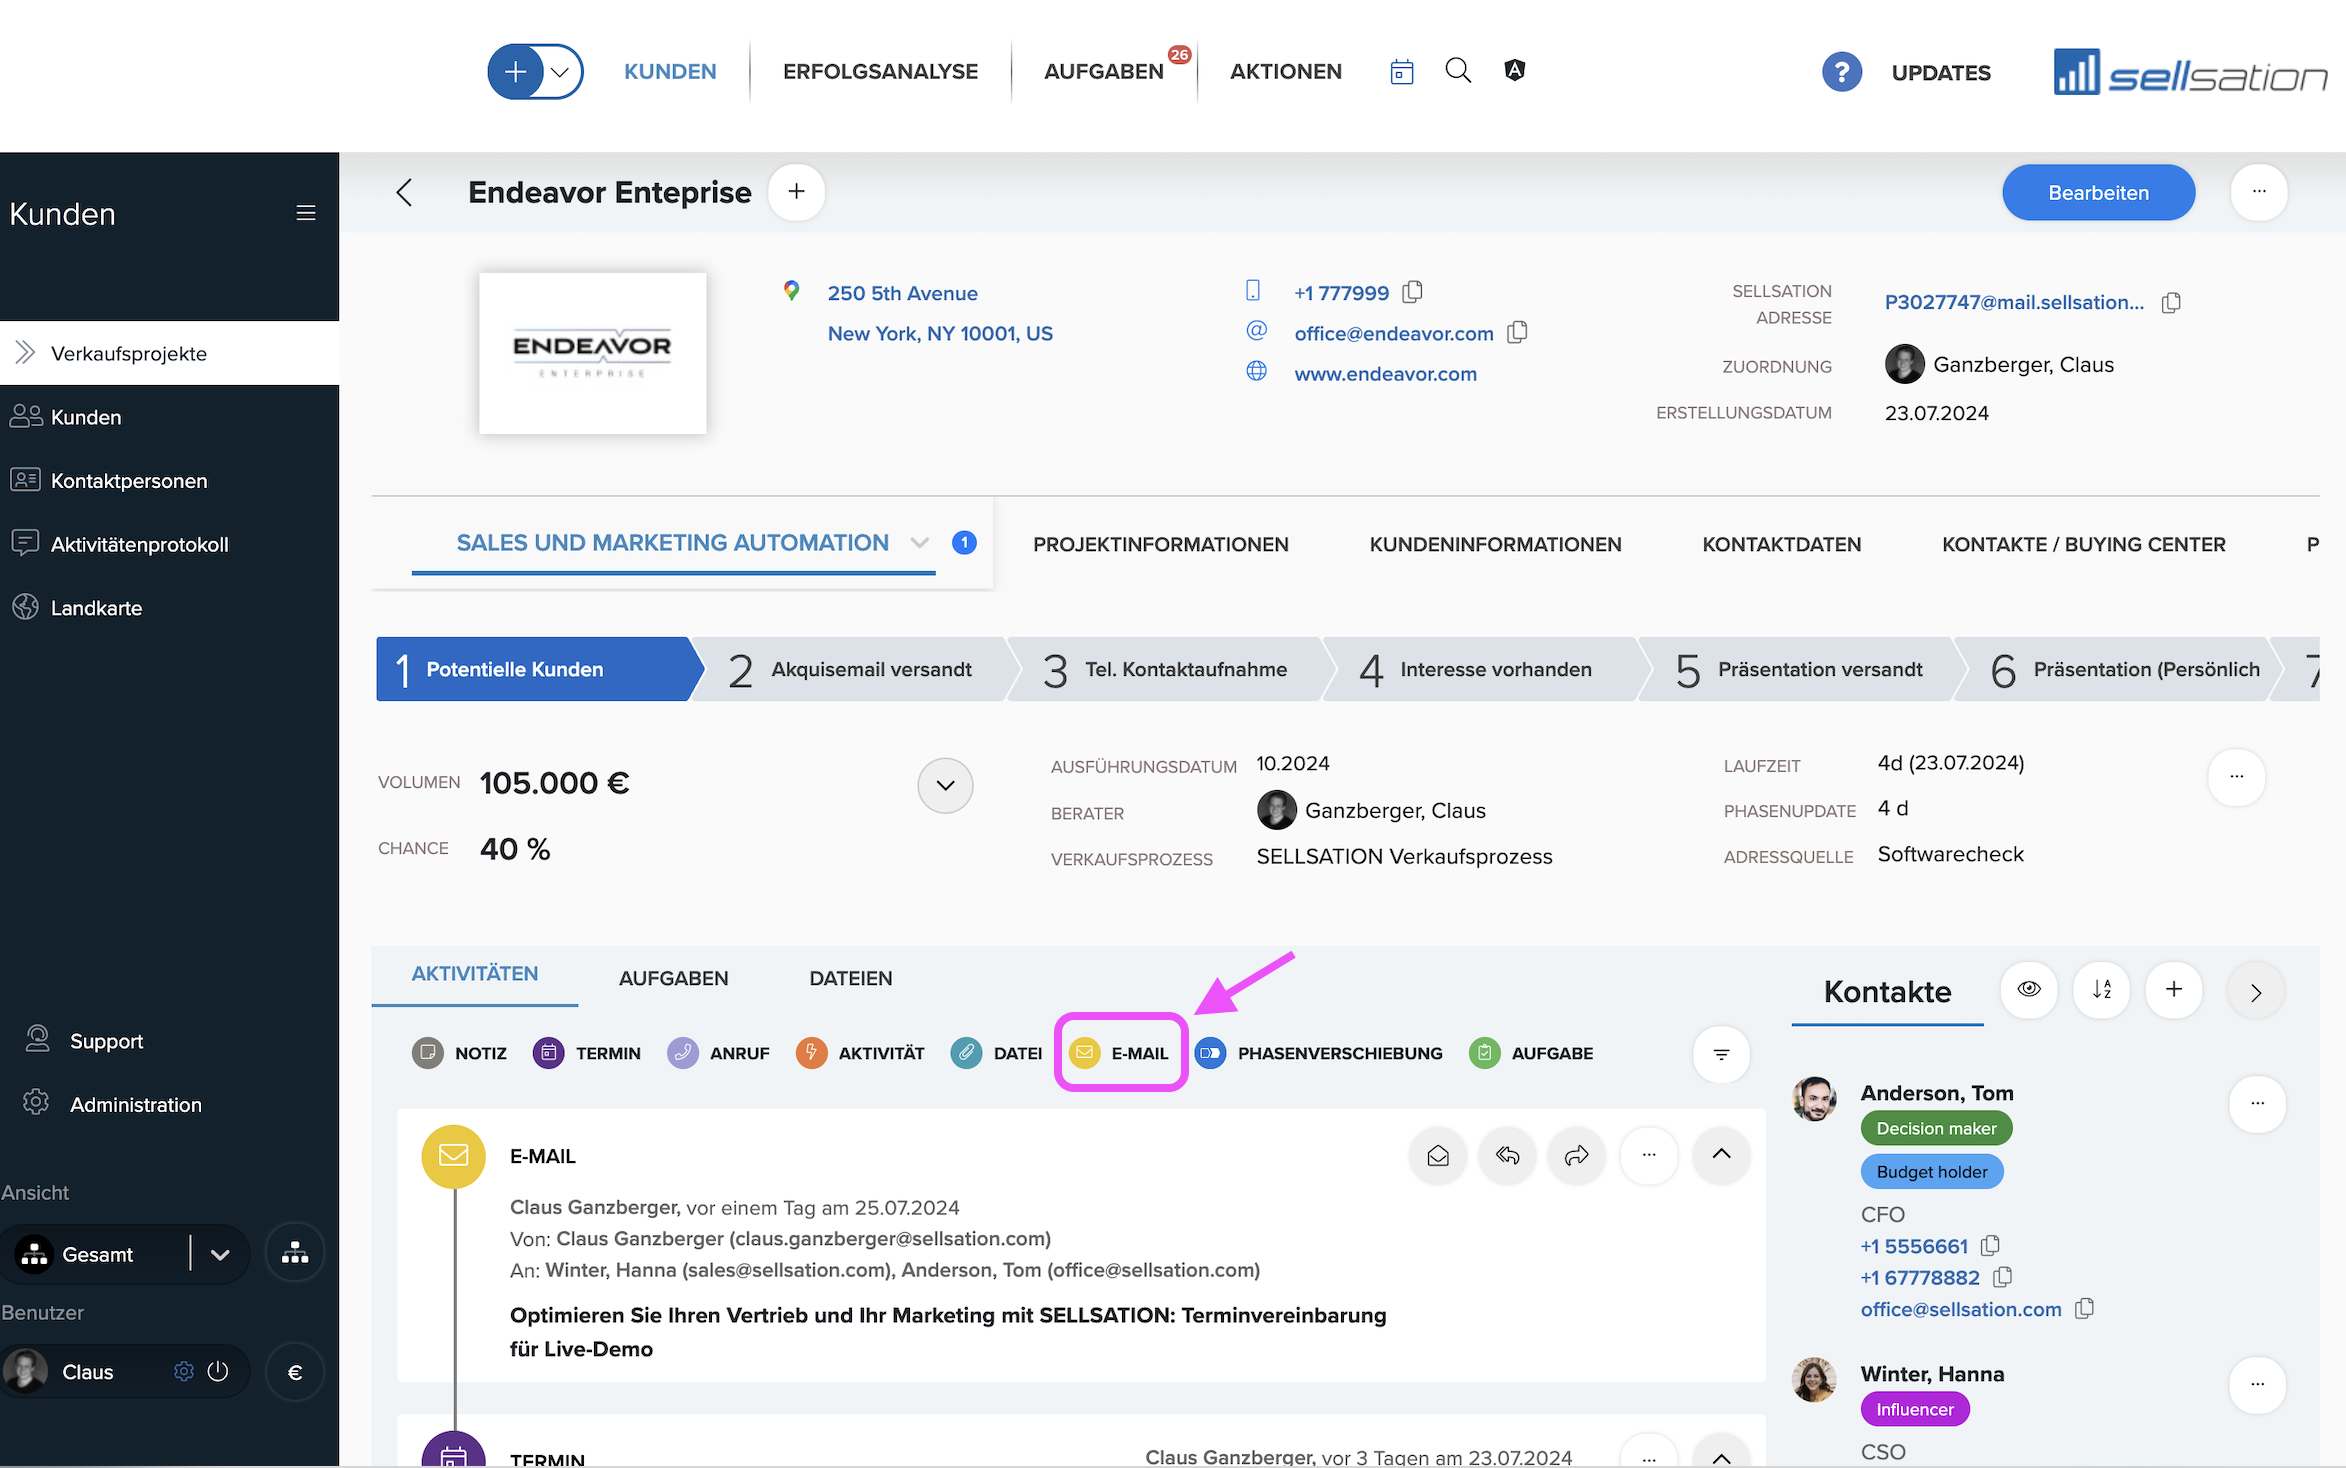Filter activities by Anruf
The height and width of the screenshot is (1468, 2346).
click(x=719, y=1053)
